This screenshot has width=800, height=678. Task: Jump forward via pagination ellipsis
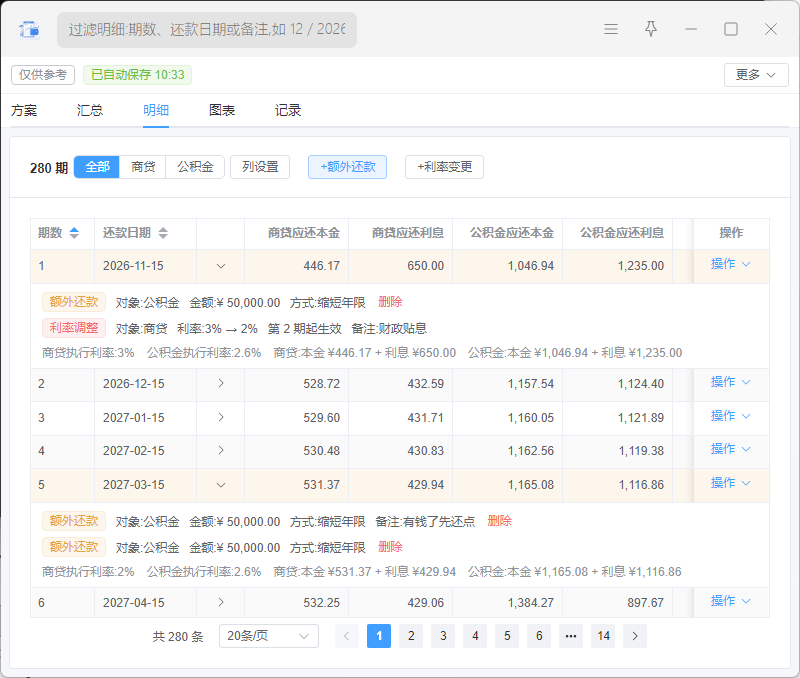point(571,636)
